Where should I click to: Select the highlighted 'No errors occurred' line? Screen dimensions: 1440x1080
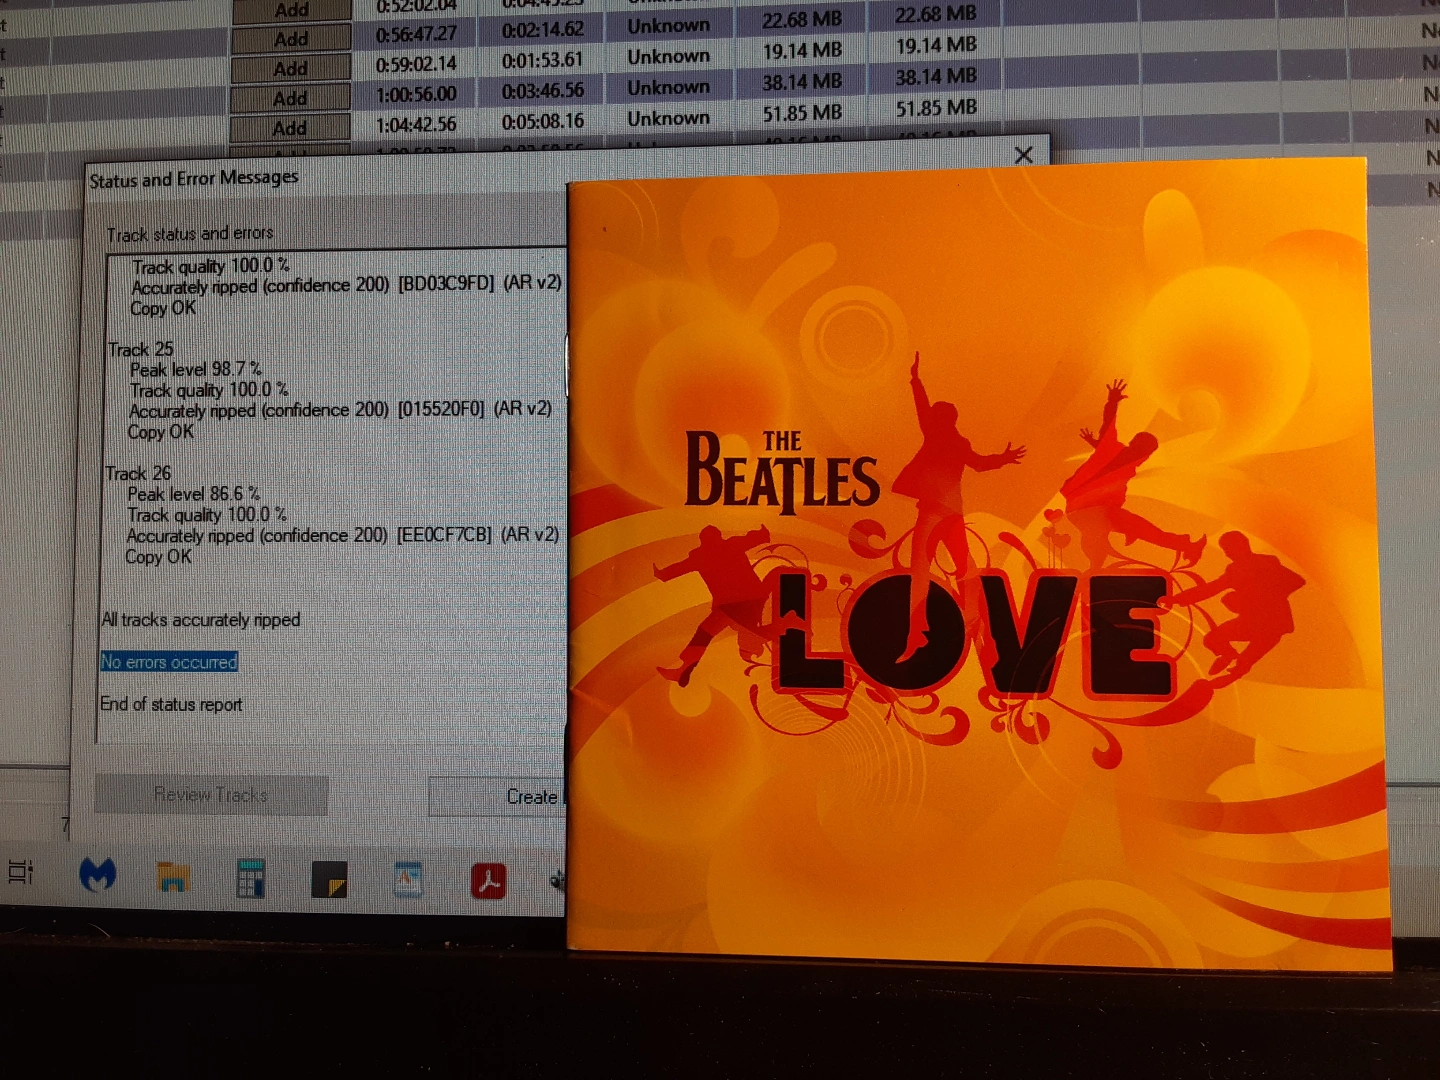[x=169, y=662]
